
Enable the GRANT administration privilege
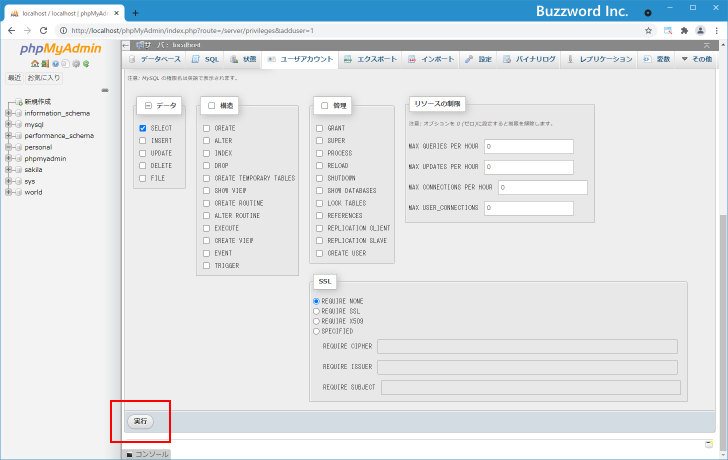pos(319,128)
